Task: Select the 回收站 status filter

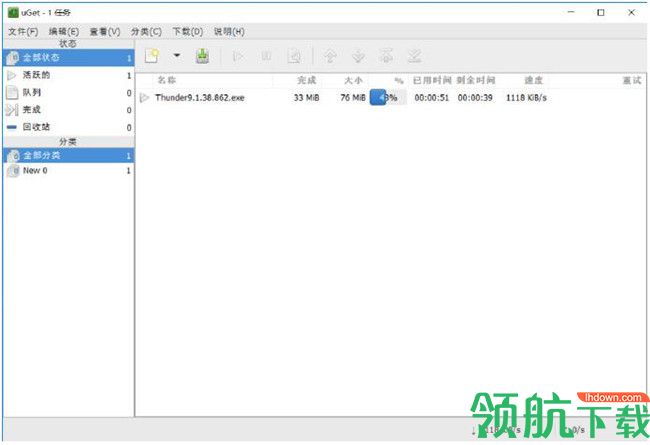Action: tap(69, 127)
